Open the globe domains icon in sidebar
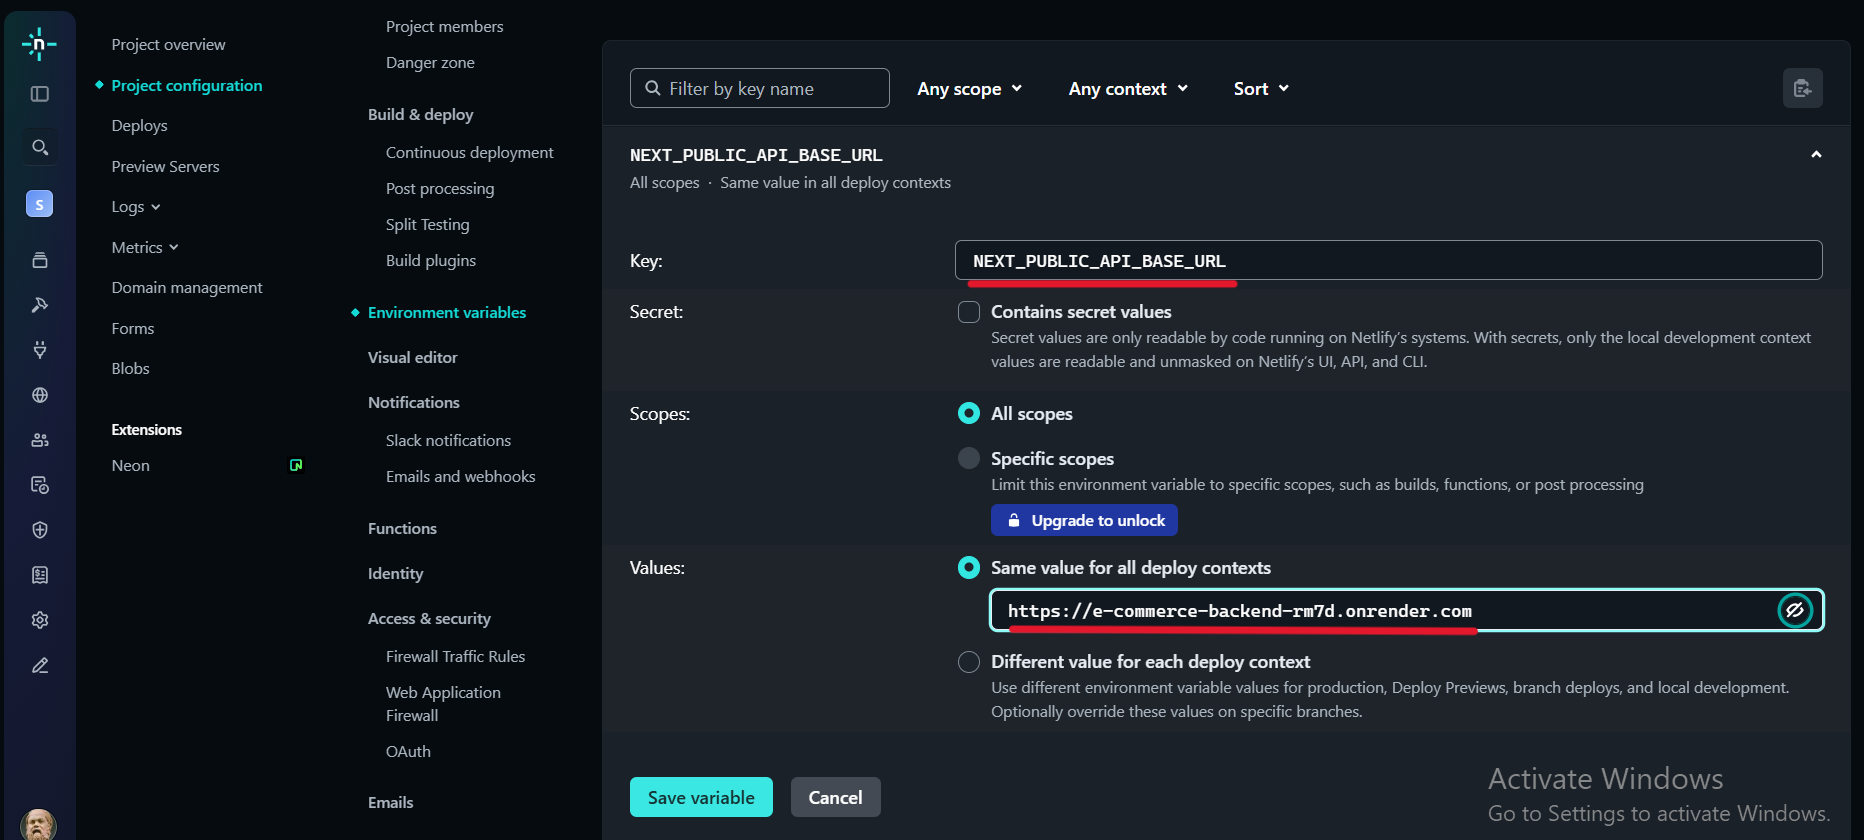This screenshot has height=840, width=1864. (x=40, y=395)
